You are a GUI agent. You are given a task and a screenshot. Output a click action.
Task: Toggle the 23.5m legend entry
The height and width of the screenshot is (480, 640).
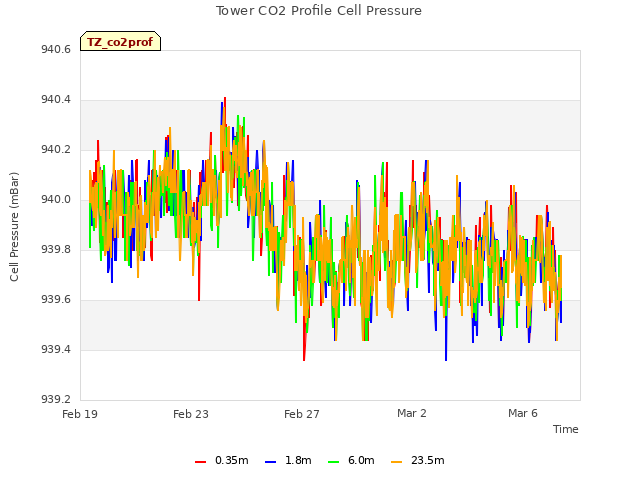[418, 460]
